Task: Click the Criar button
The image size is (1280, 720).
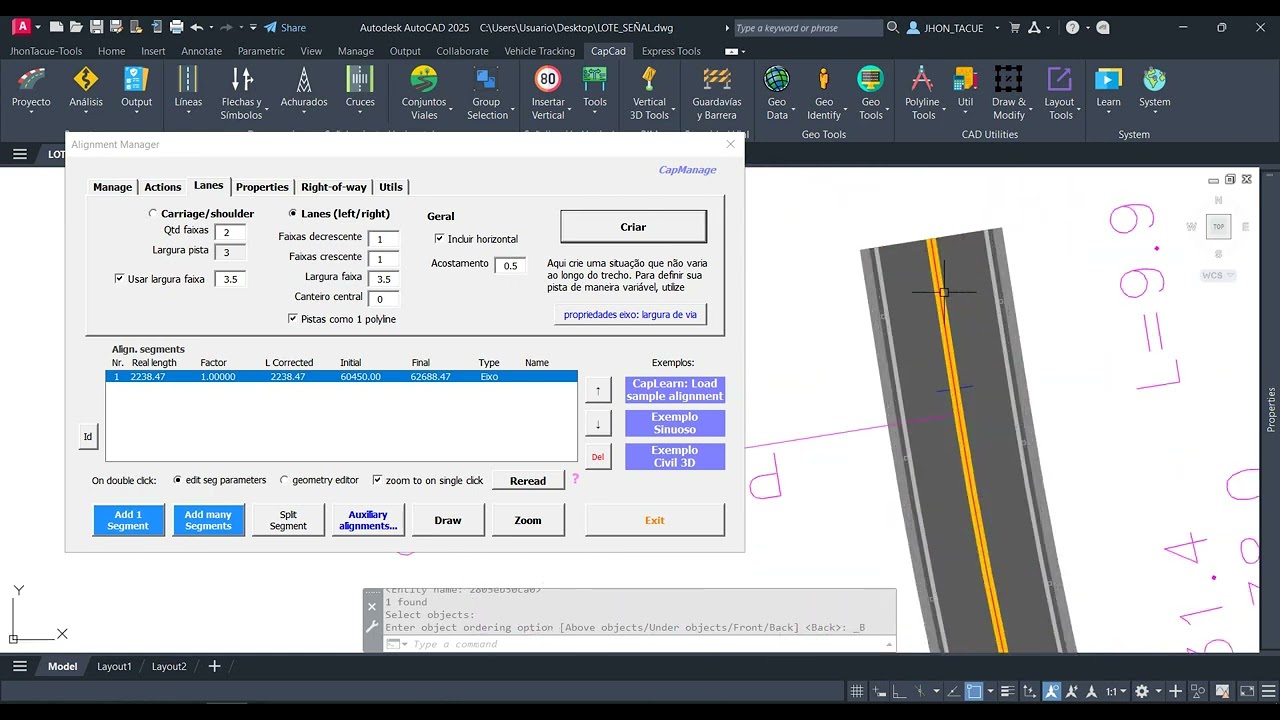Action: 633,227
